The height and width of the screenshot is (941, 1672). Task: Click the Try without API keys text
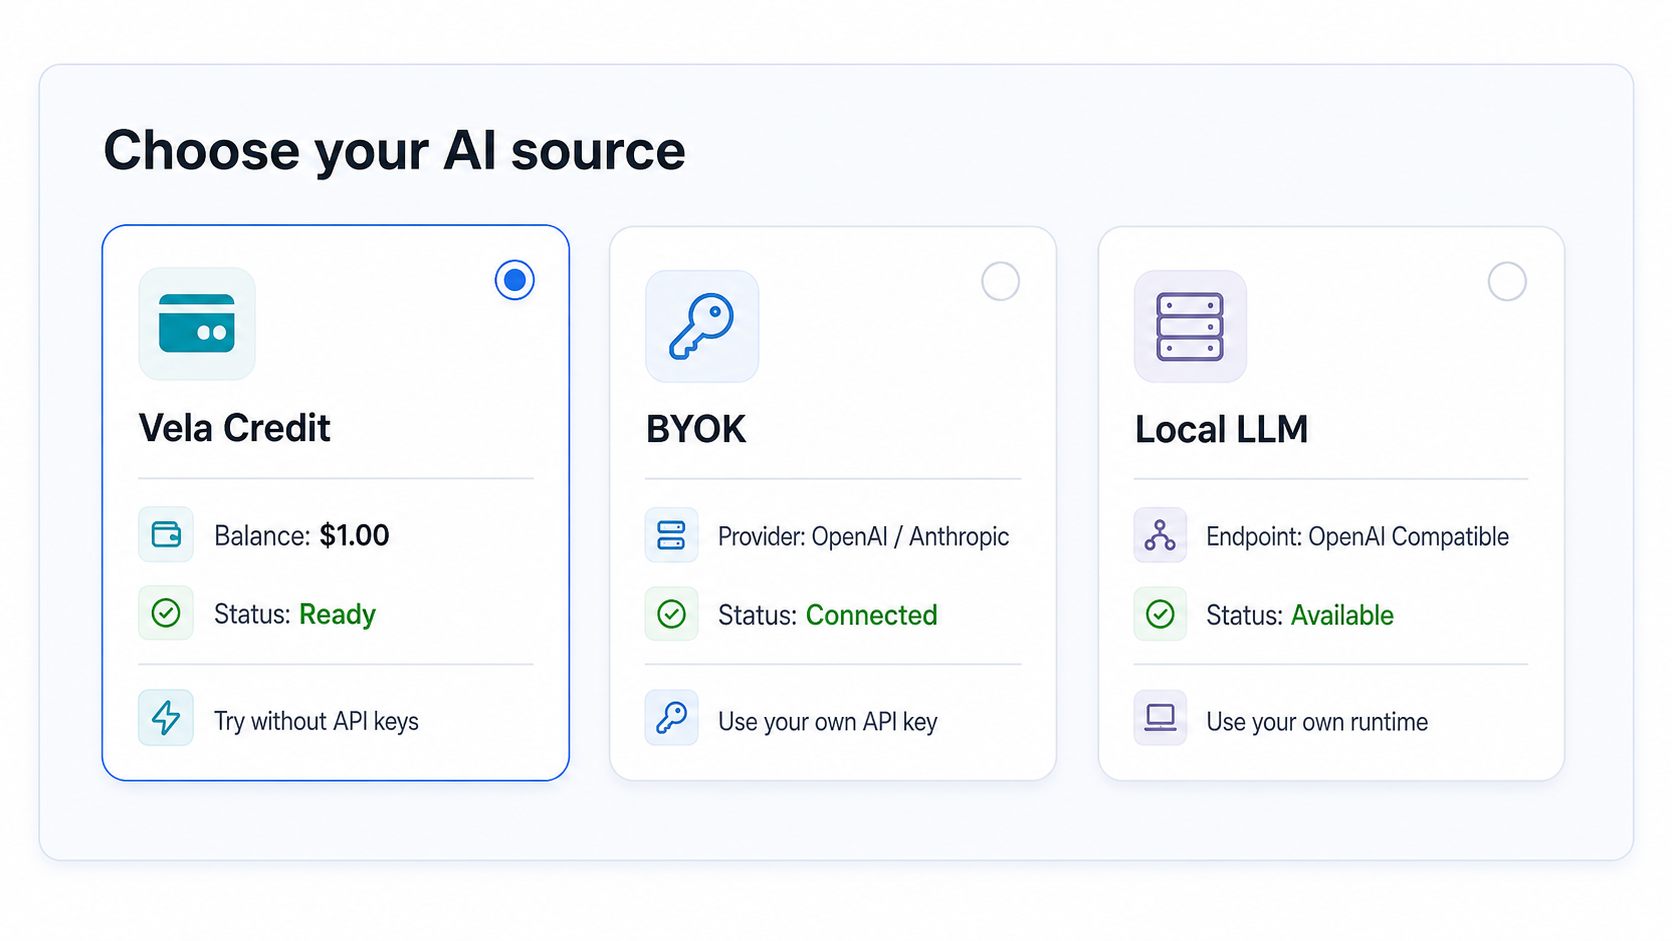tap(316, 721)
